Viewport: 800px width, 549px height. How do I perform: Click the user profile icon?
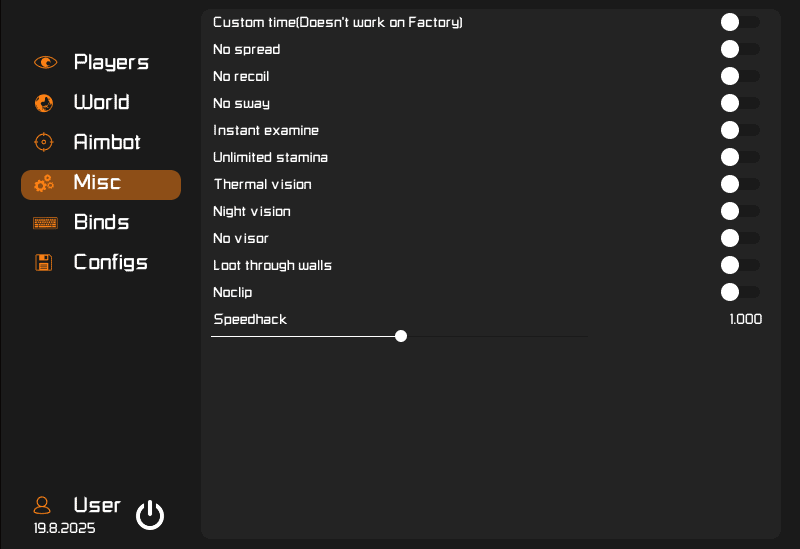click(x=43, y=505)
